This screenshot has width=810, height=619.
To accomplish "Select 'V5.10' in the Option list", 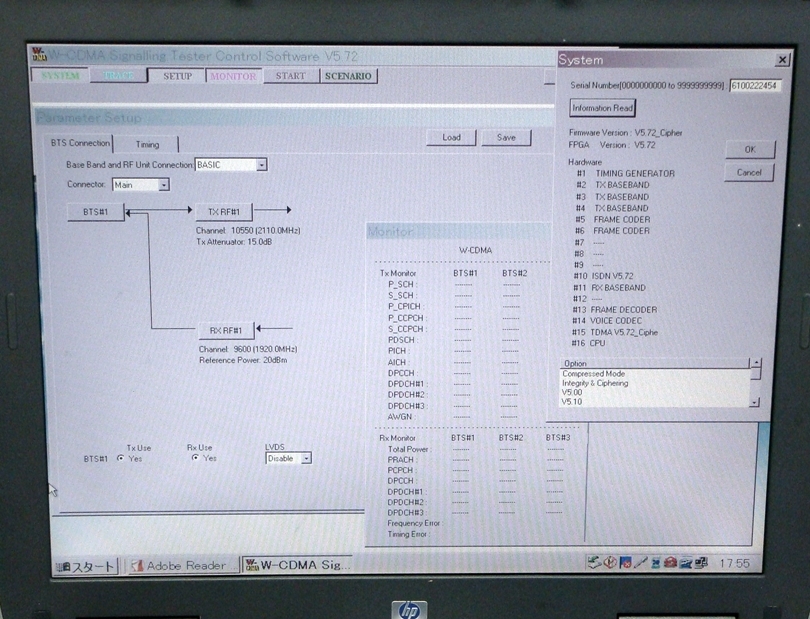I will [x=571, y=401].
